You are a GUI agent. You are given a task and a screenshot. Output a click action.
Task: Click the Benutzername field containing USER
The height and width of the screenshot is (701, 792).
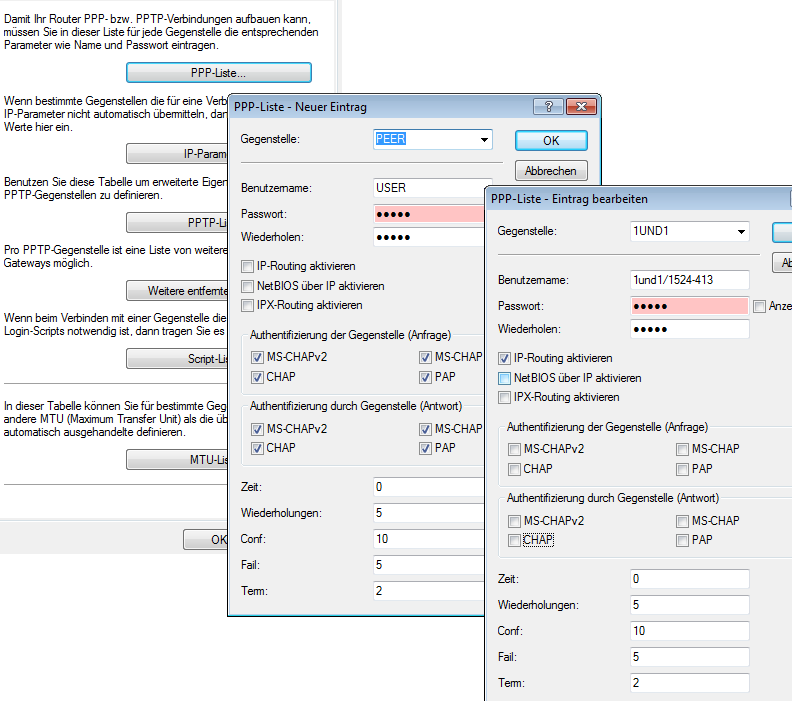coord(430,188)
